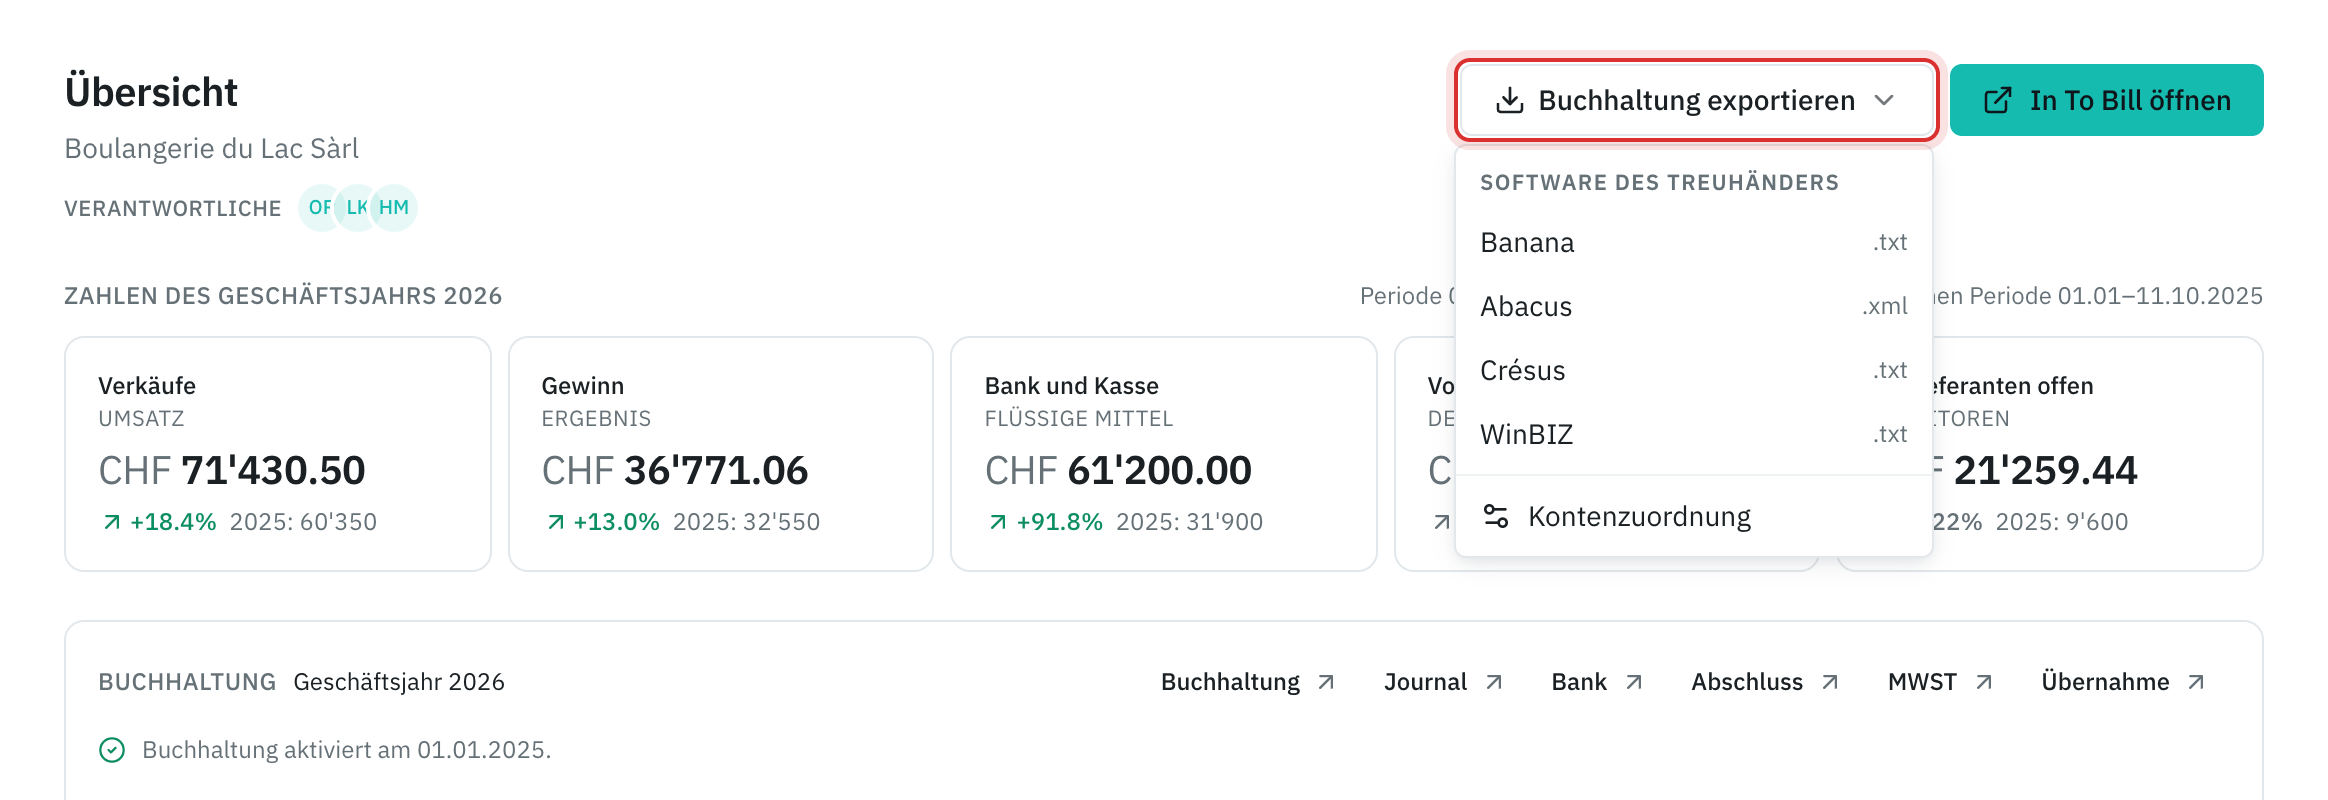Screen dimensions: 2328x800
Task: Open the Verkäufe Umsatz card
Action: pos(278,454)
